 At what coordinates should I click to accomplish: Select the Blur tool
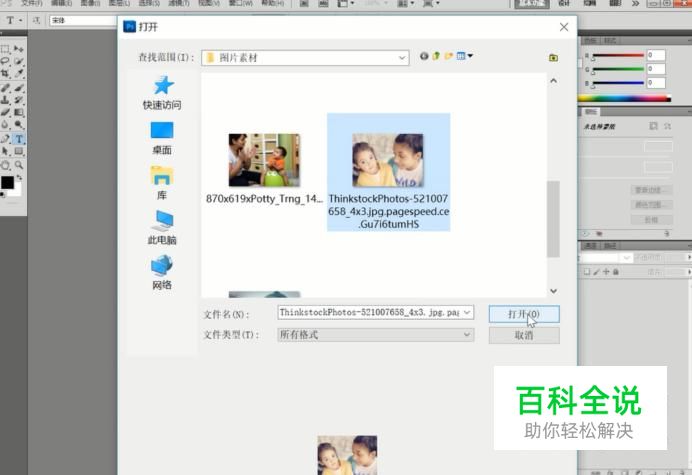(5, 125)
